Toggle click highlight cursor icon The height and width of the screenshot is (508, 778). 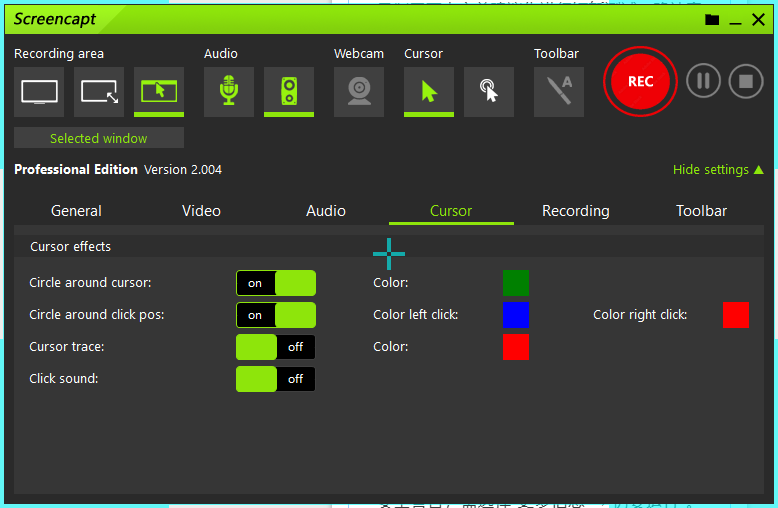[x=489, y=92]
